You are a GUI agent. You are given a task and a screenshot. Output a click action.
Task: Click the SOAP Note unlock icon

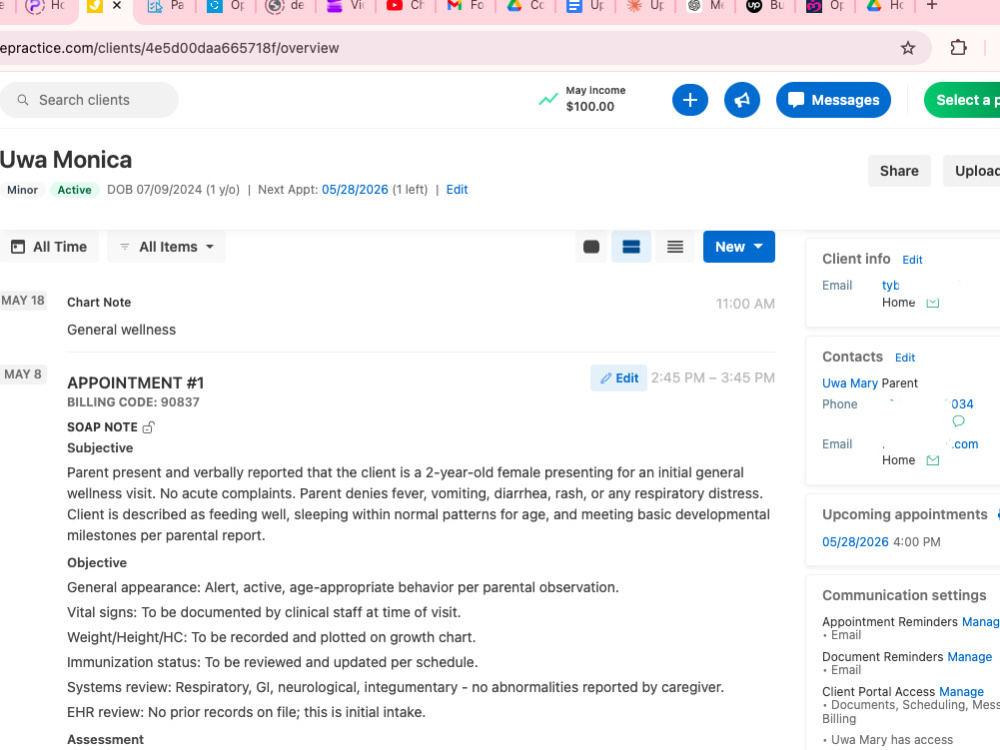pos(149,427)
